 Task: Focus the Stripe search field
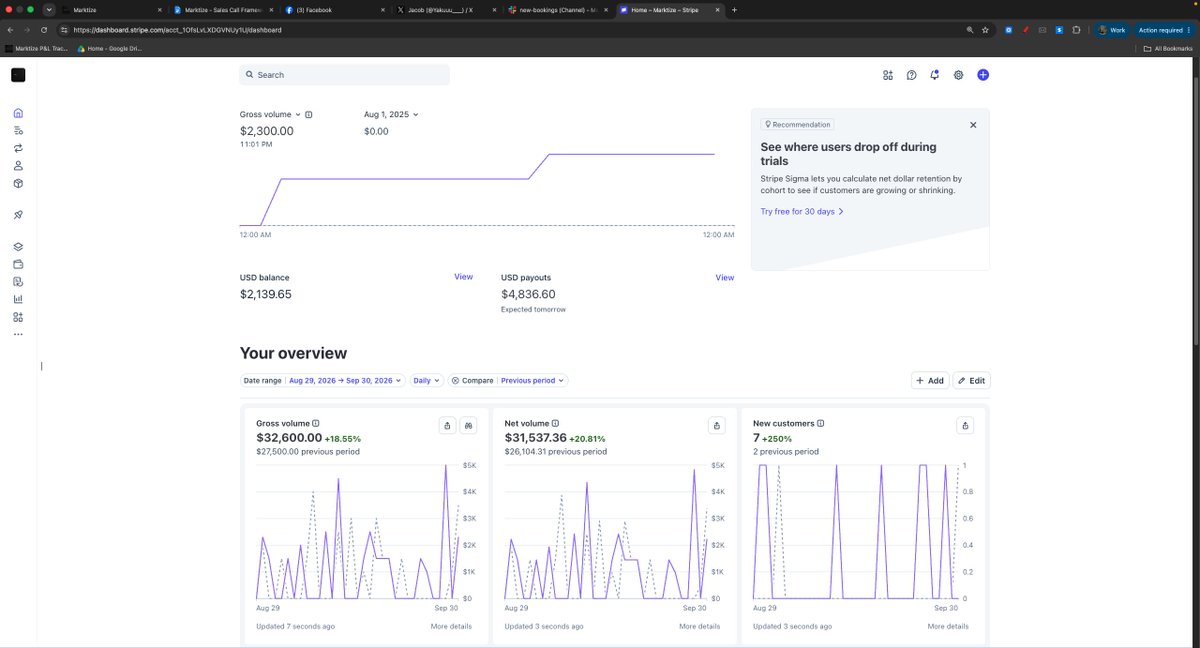coord(344,75)
